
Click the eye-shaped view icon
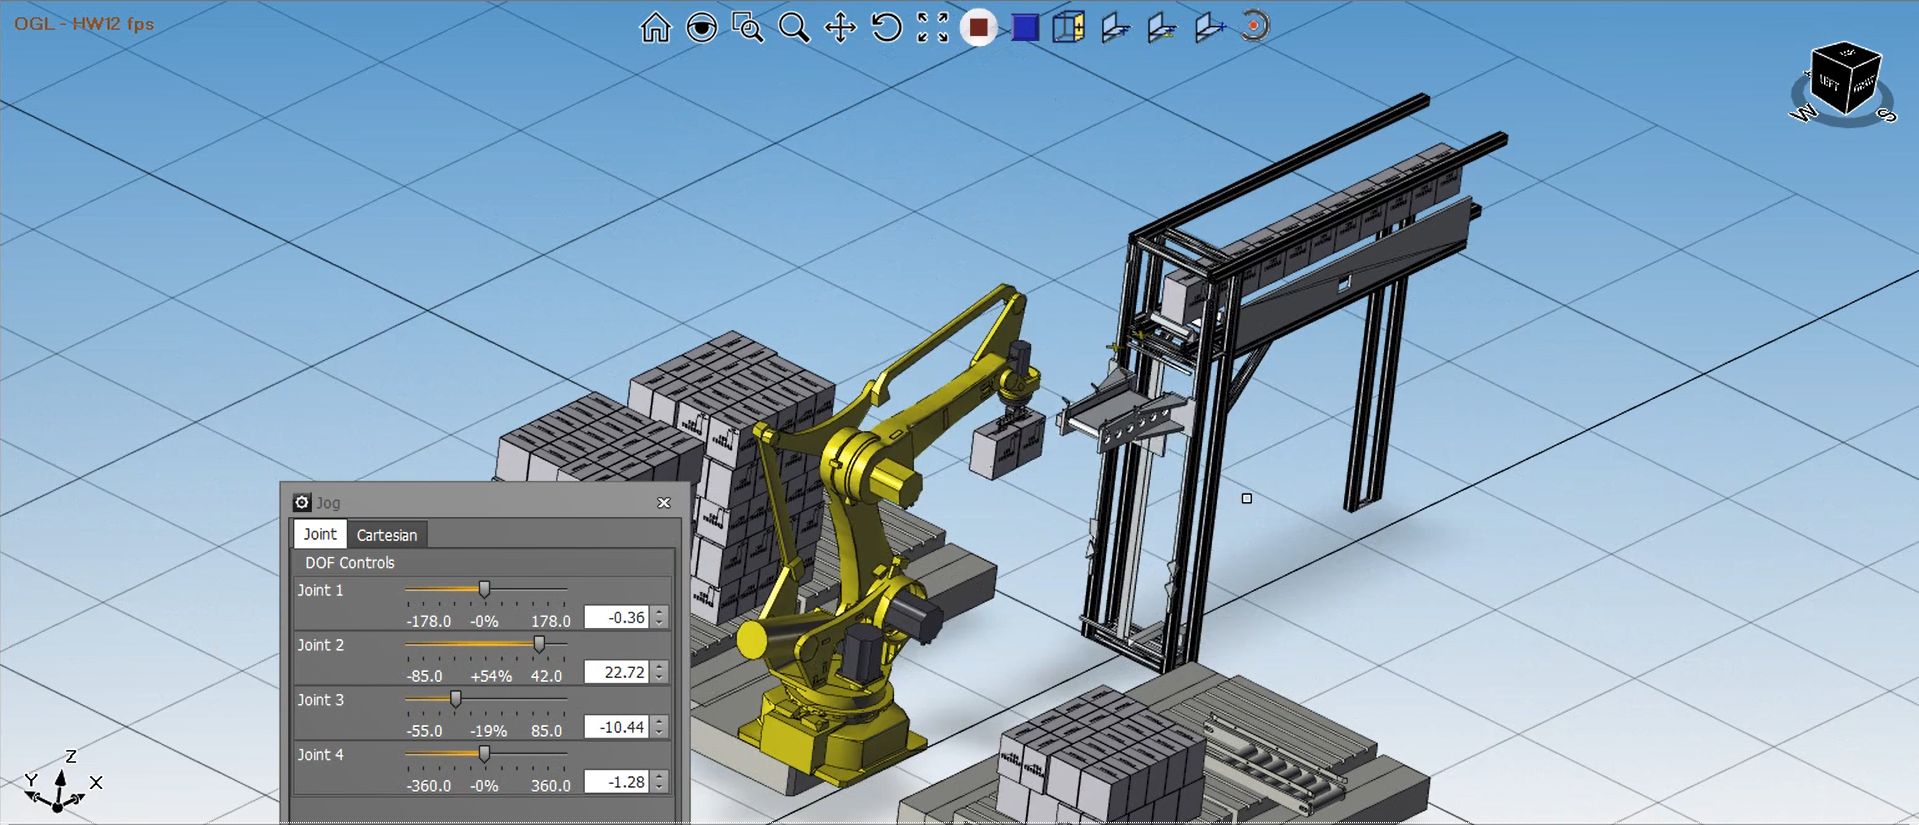(702, 27)
